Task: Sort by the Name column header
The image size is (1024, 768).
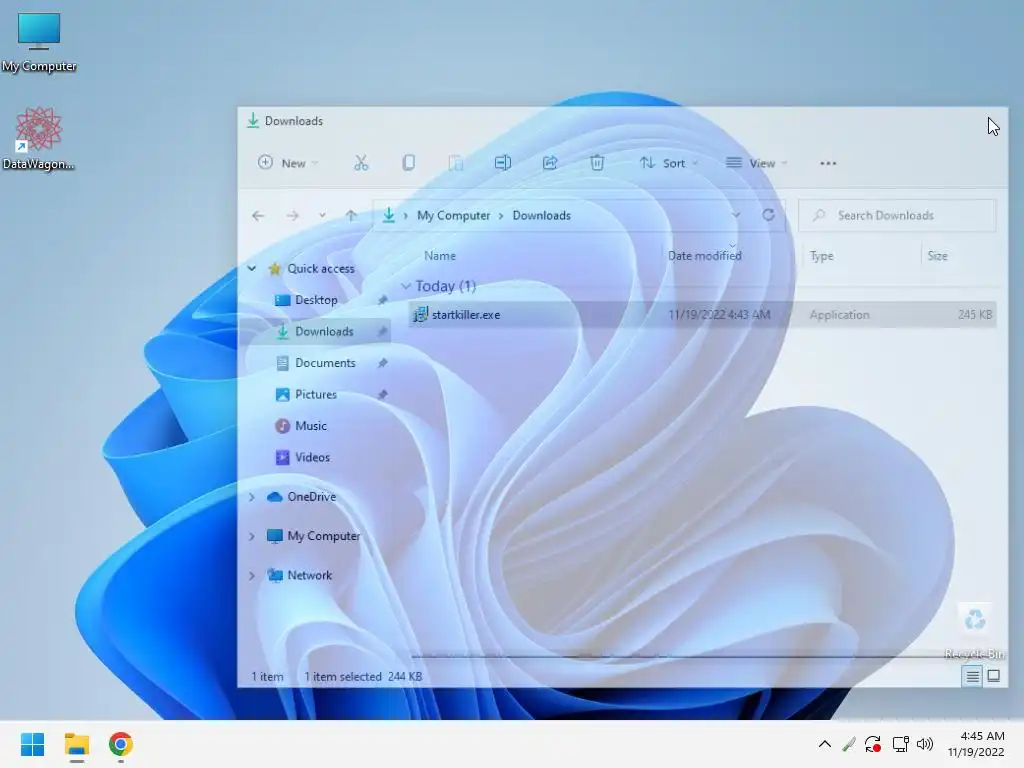Action: pos(440,255)
